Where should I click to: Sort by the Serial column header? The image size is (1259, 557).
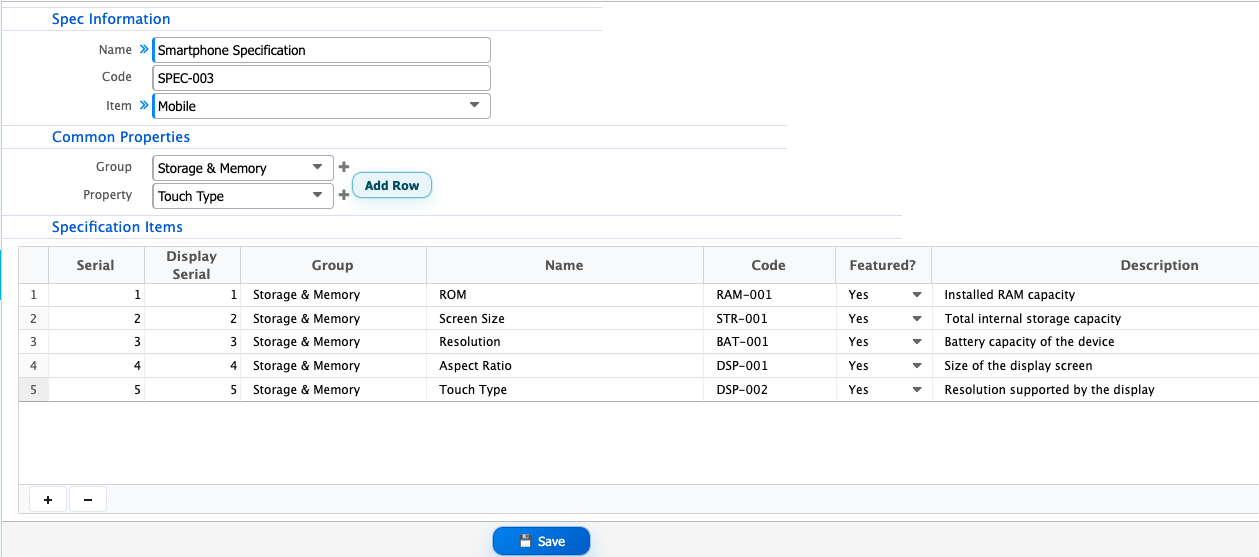96,265
